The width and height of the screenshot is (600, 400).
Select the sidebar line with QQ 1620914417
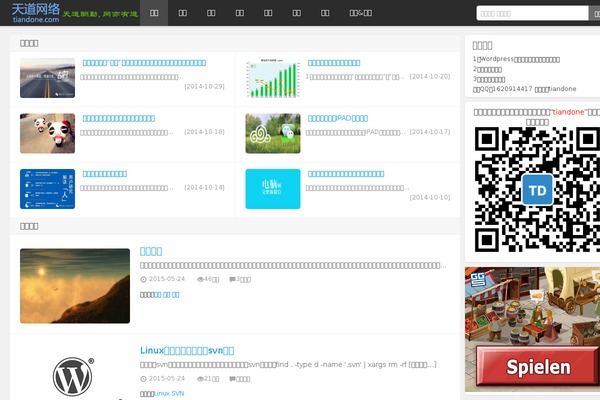coord(524,89)
